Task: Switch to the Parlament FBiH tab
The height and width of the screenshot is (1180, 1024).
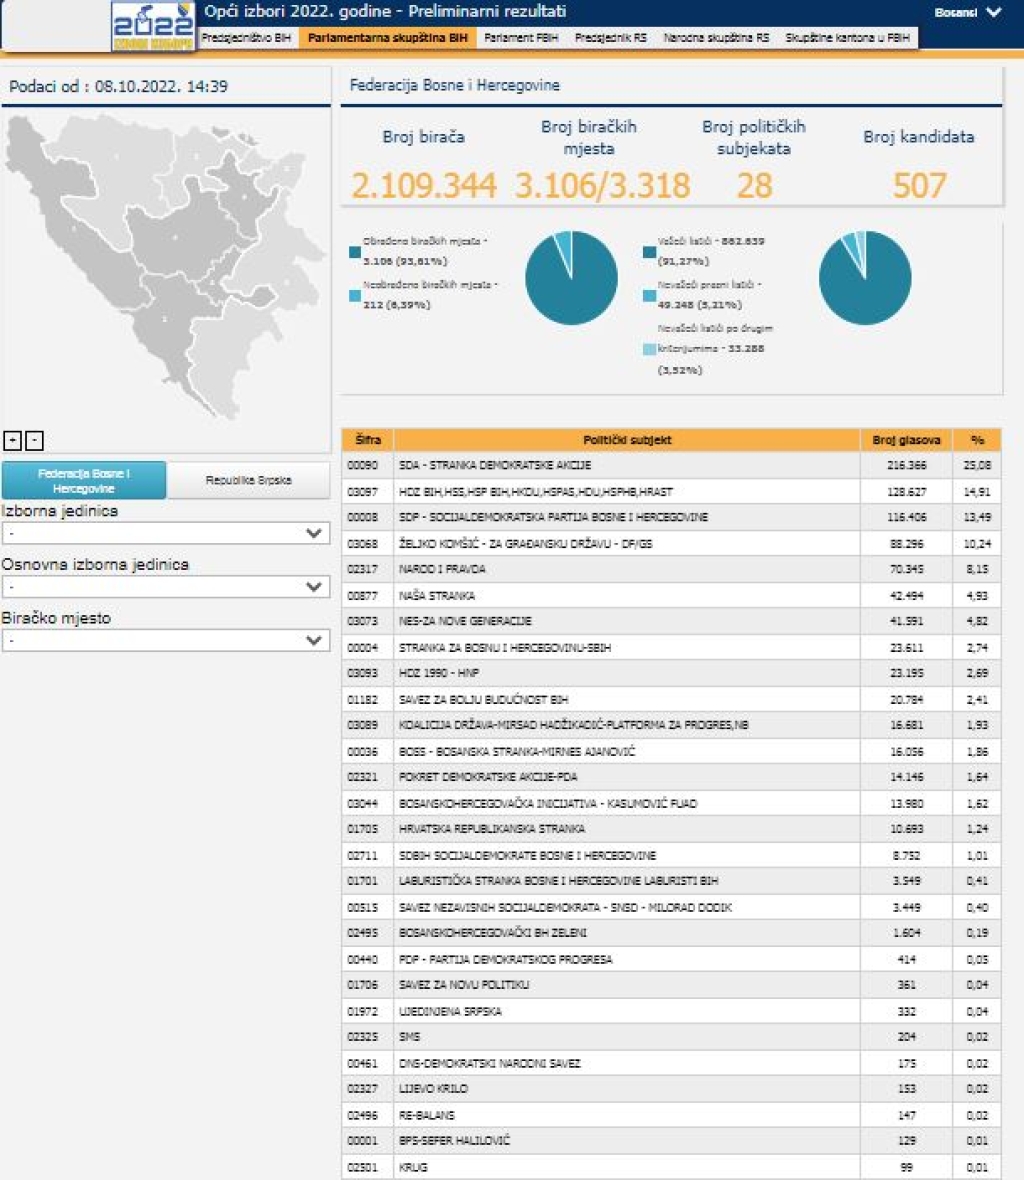Action: [x=521, y=38]
